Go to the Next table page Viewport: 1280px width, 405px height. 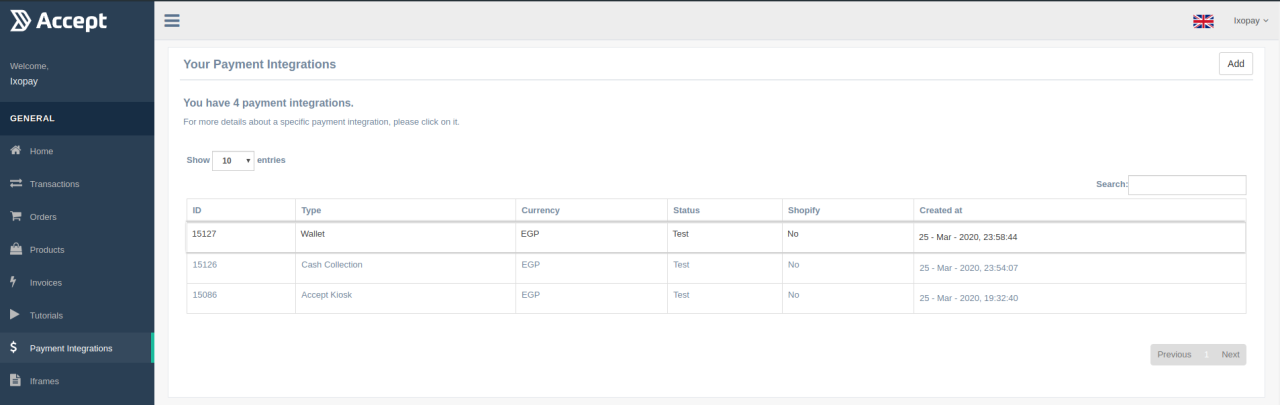[x=1230, y=355]
